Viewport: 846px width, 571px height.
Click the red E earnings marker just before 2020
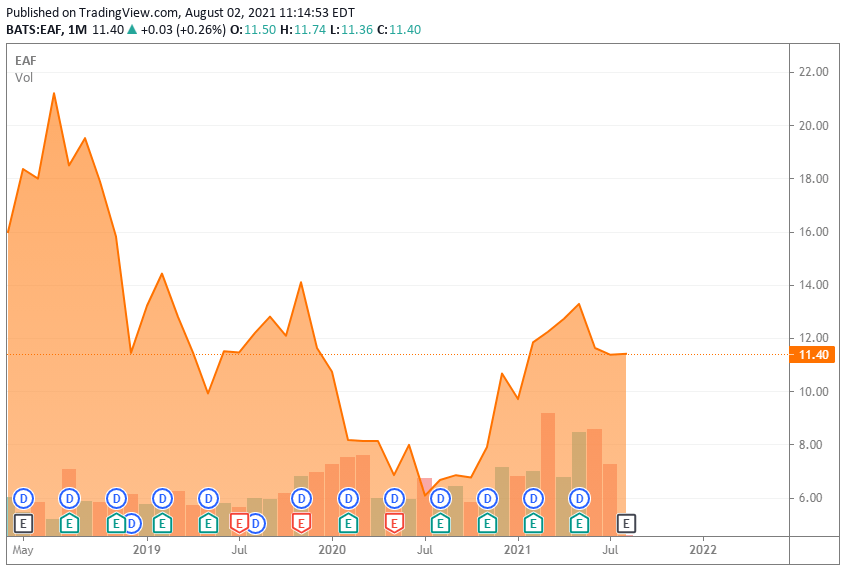(302, 523)
